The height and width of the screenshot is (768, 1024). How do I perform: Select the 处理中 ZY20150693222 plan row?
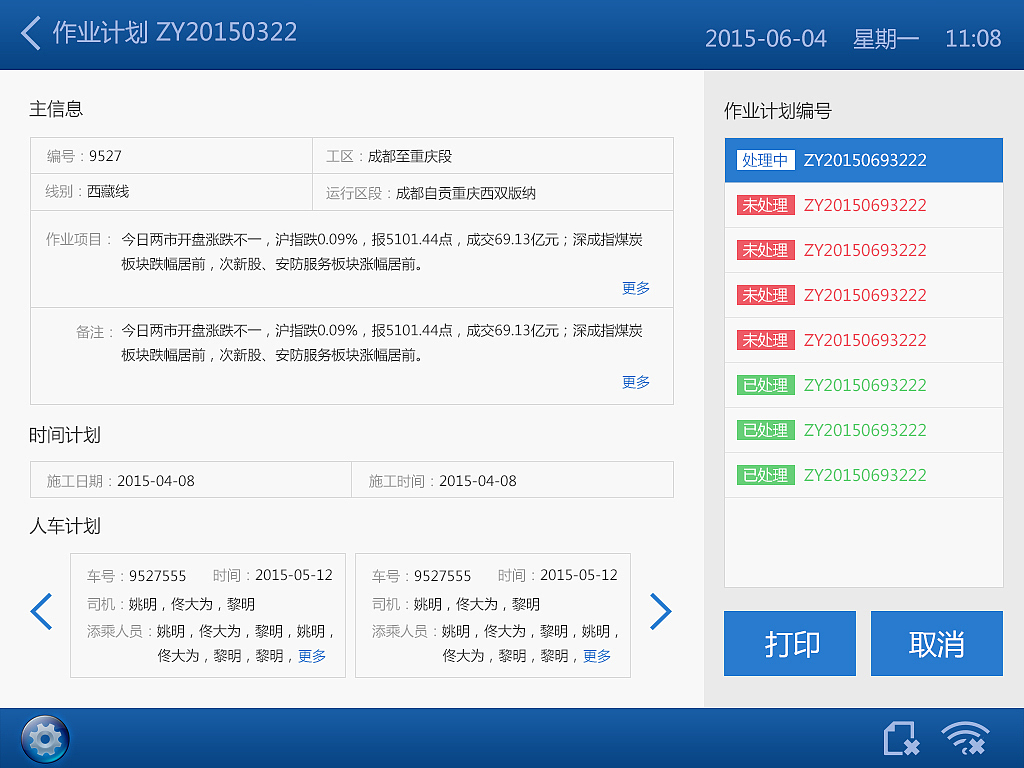[x=863, y=160]
